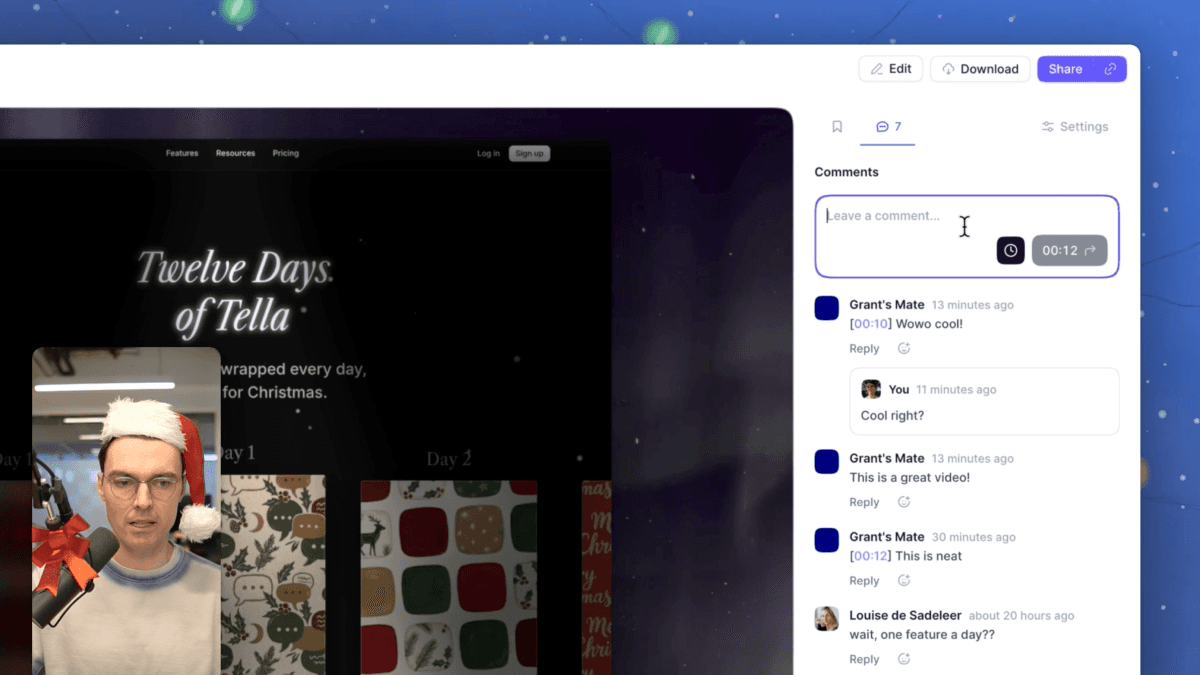Switch to the comments tab showing 7
The image size is (1200, 675).
point(888,127)
